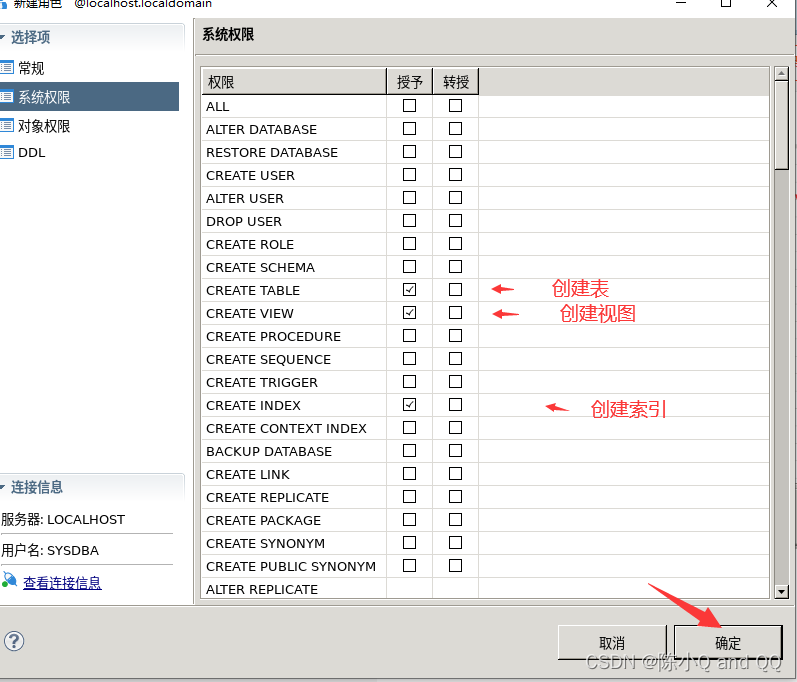Grant DROP USER permission

tap(409, 221)
